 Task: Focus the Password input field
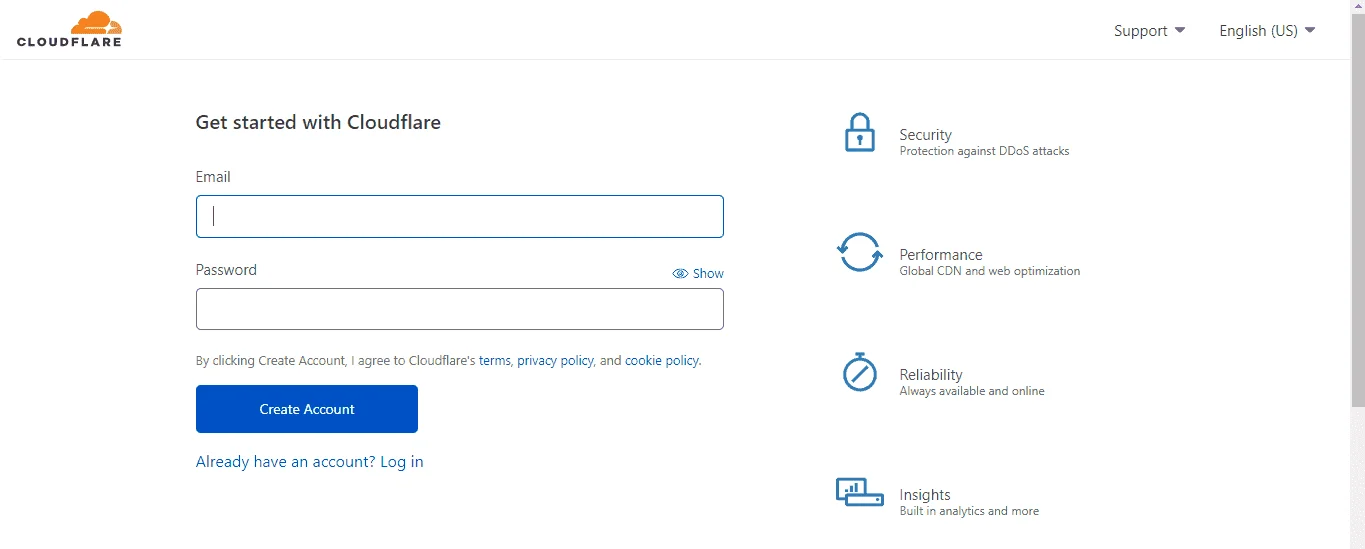pos(460,309)
